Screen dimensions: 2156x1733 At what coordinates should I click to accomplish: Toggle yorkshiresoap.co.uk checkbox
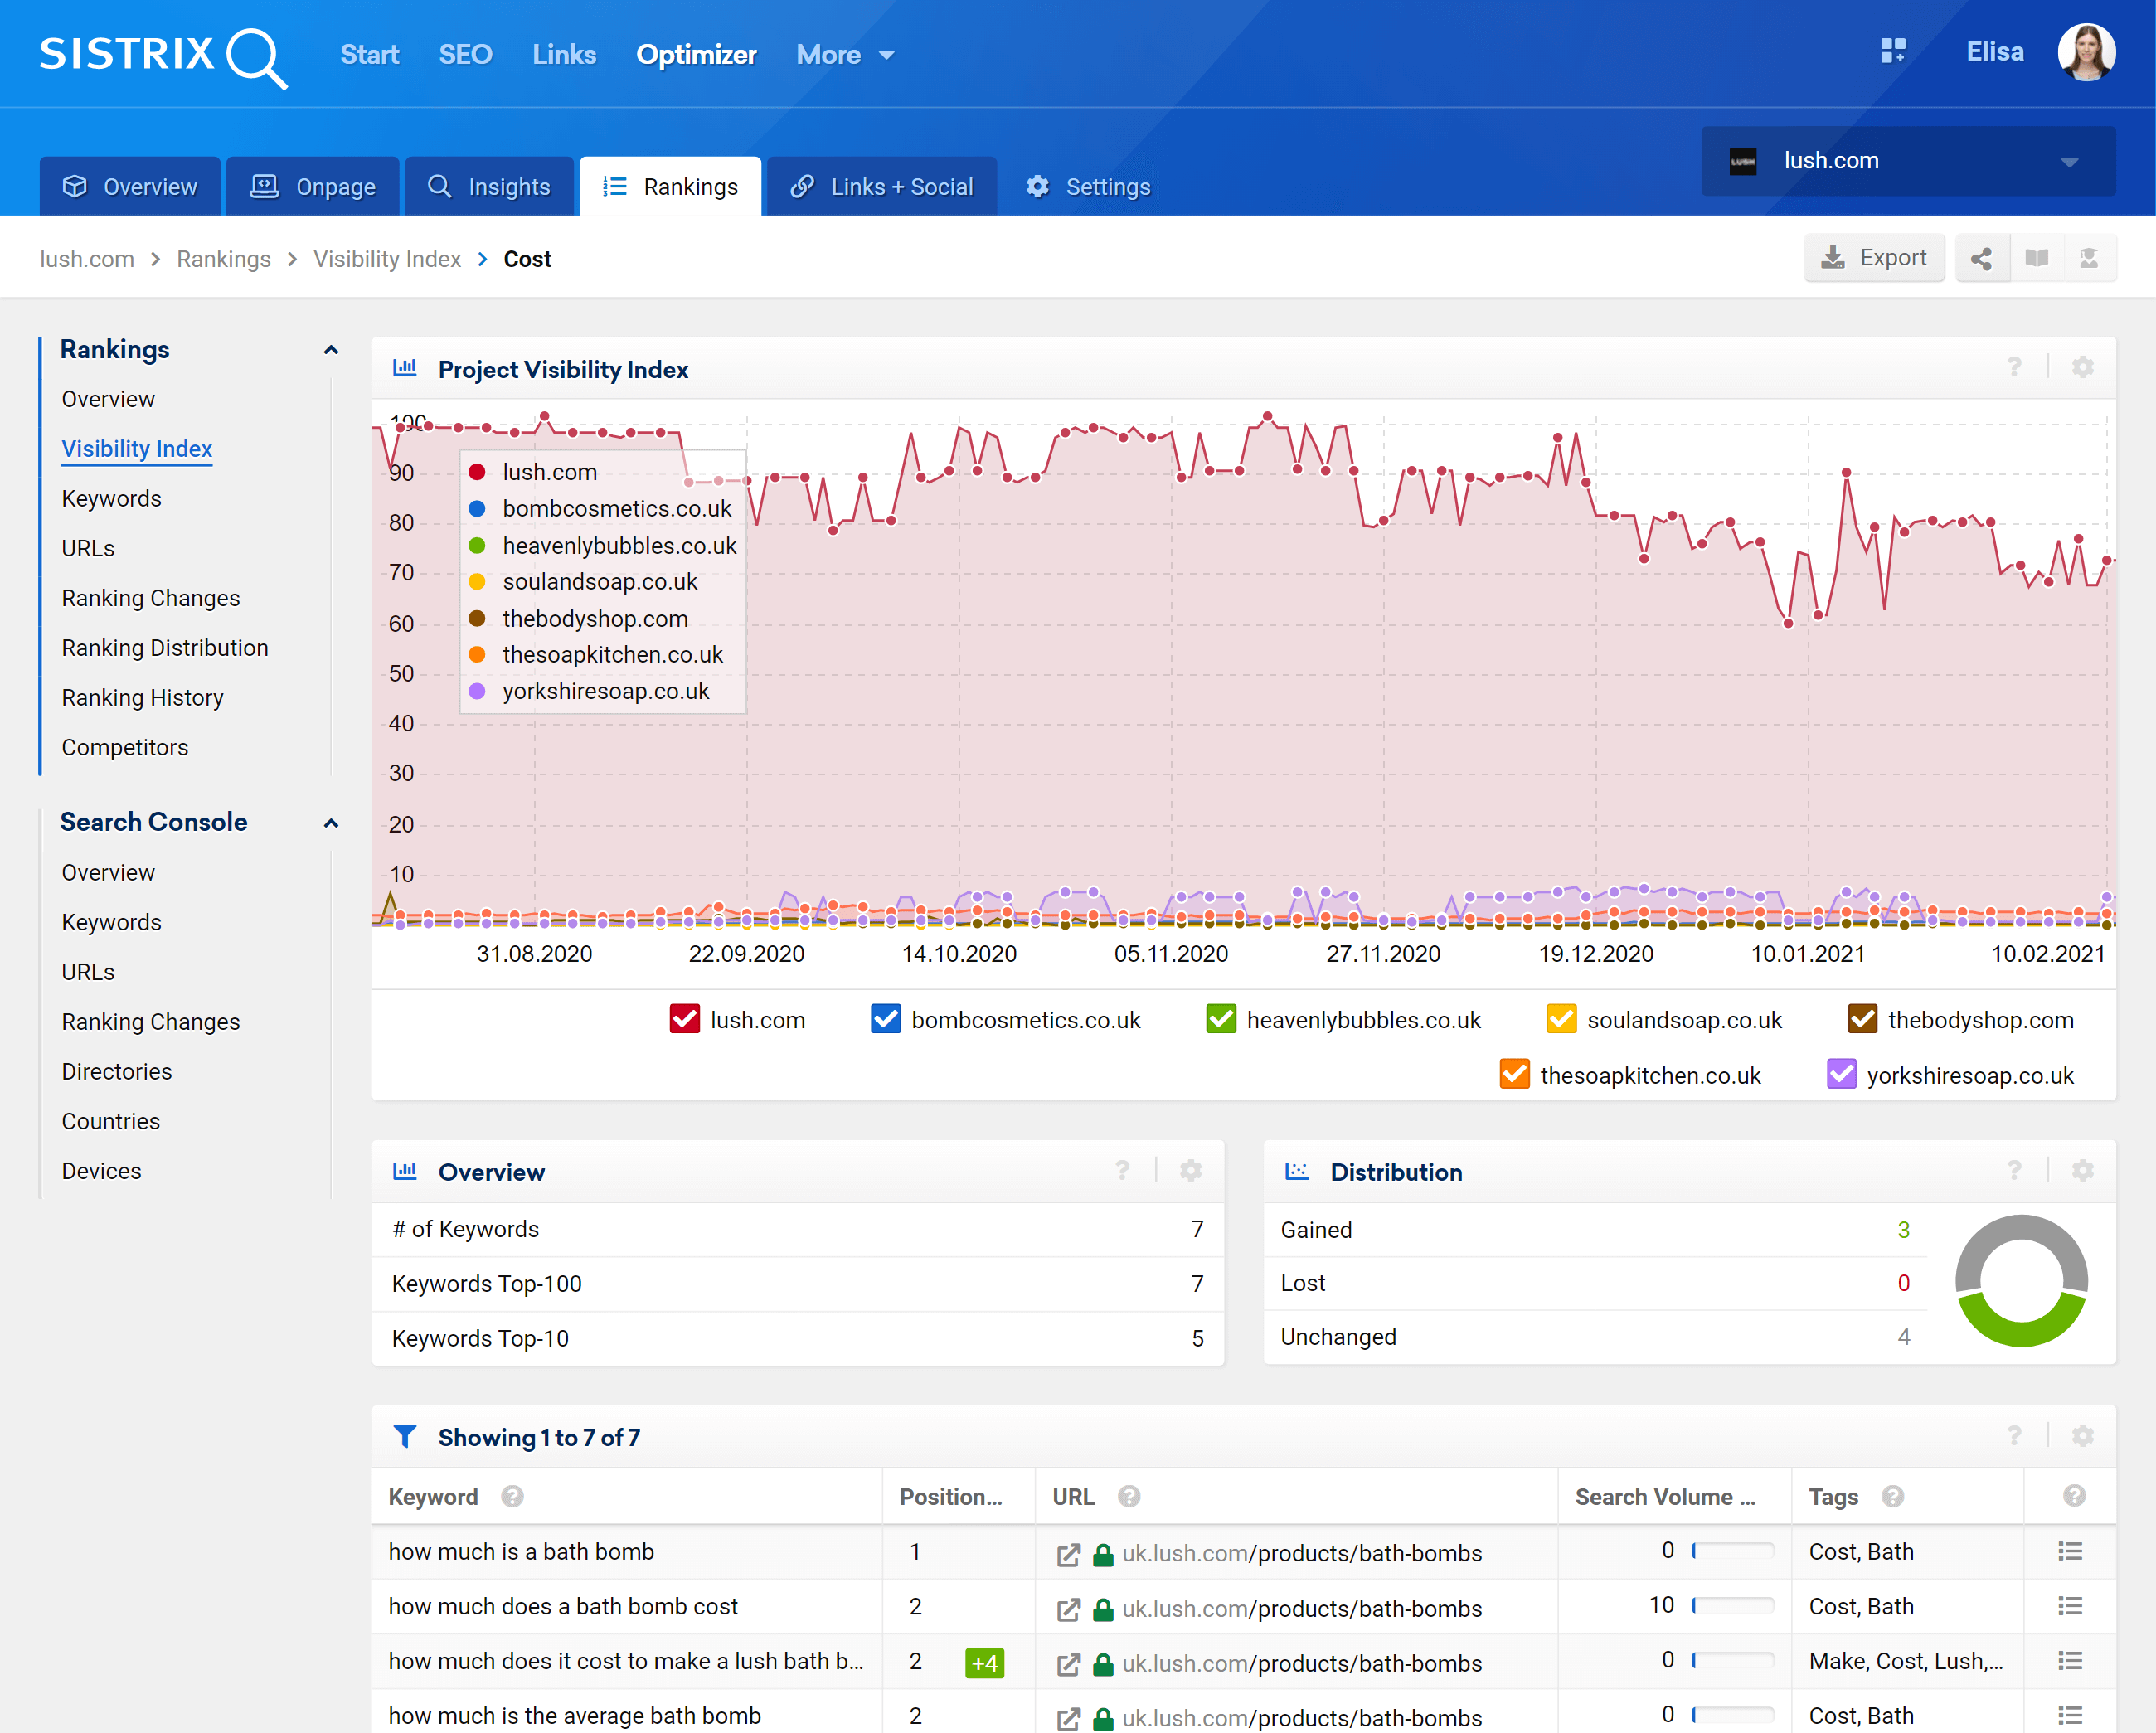point(1842,1074)
